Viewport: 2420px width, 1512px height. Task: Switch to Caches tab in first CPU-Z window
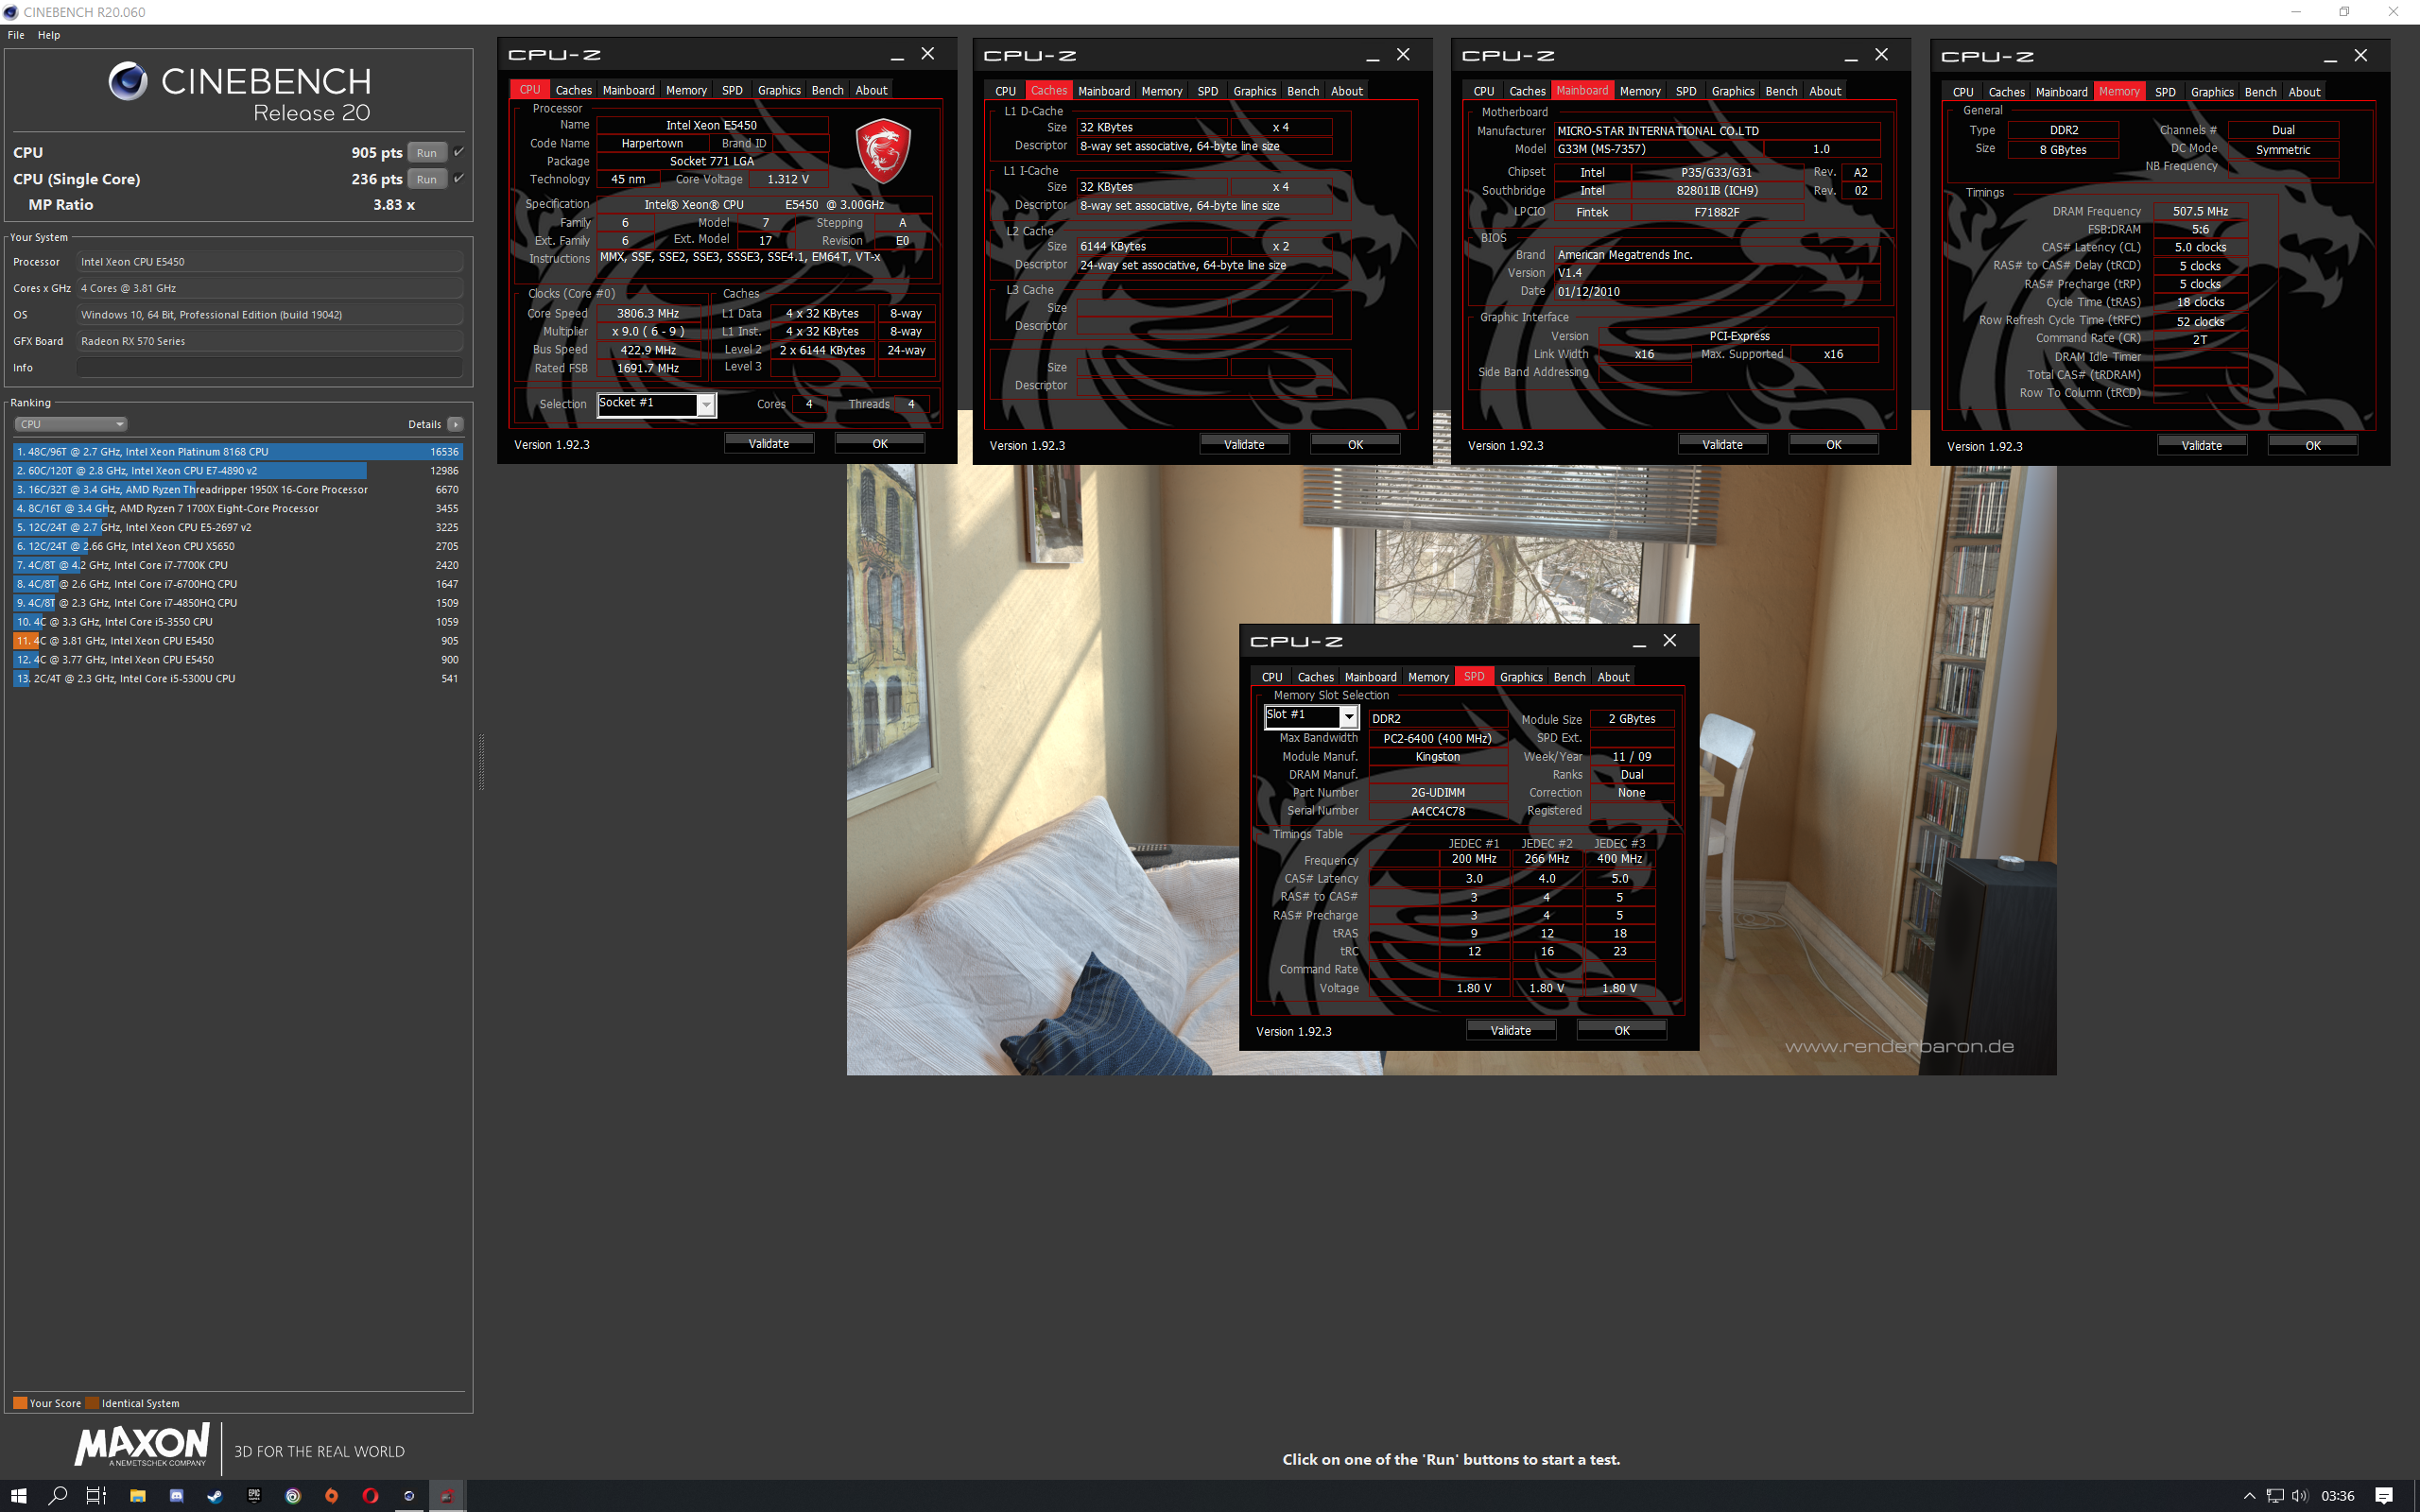point(573,90)
